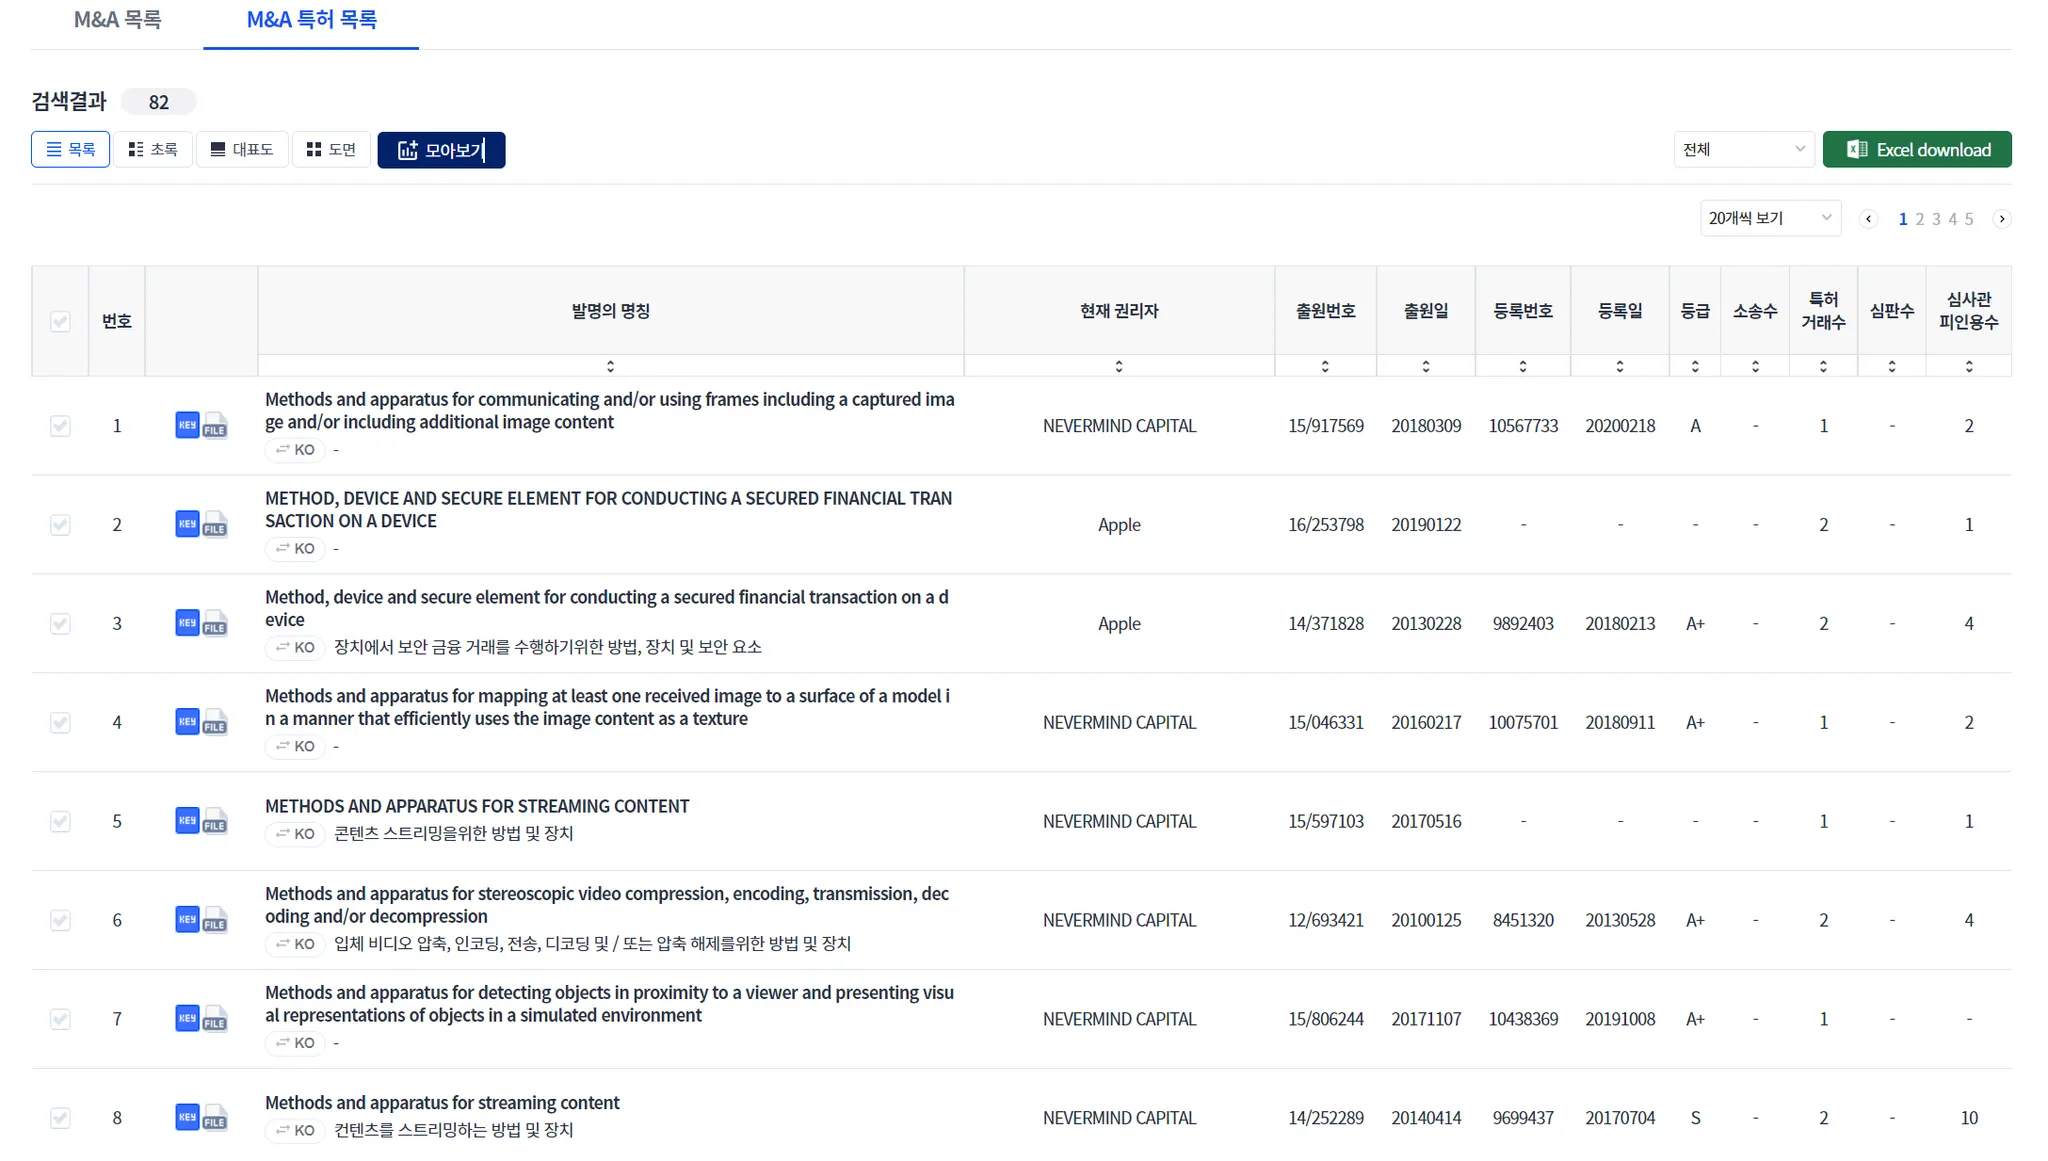Go to next page arrow

pyautogui.click(x=2002, y=219)
